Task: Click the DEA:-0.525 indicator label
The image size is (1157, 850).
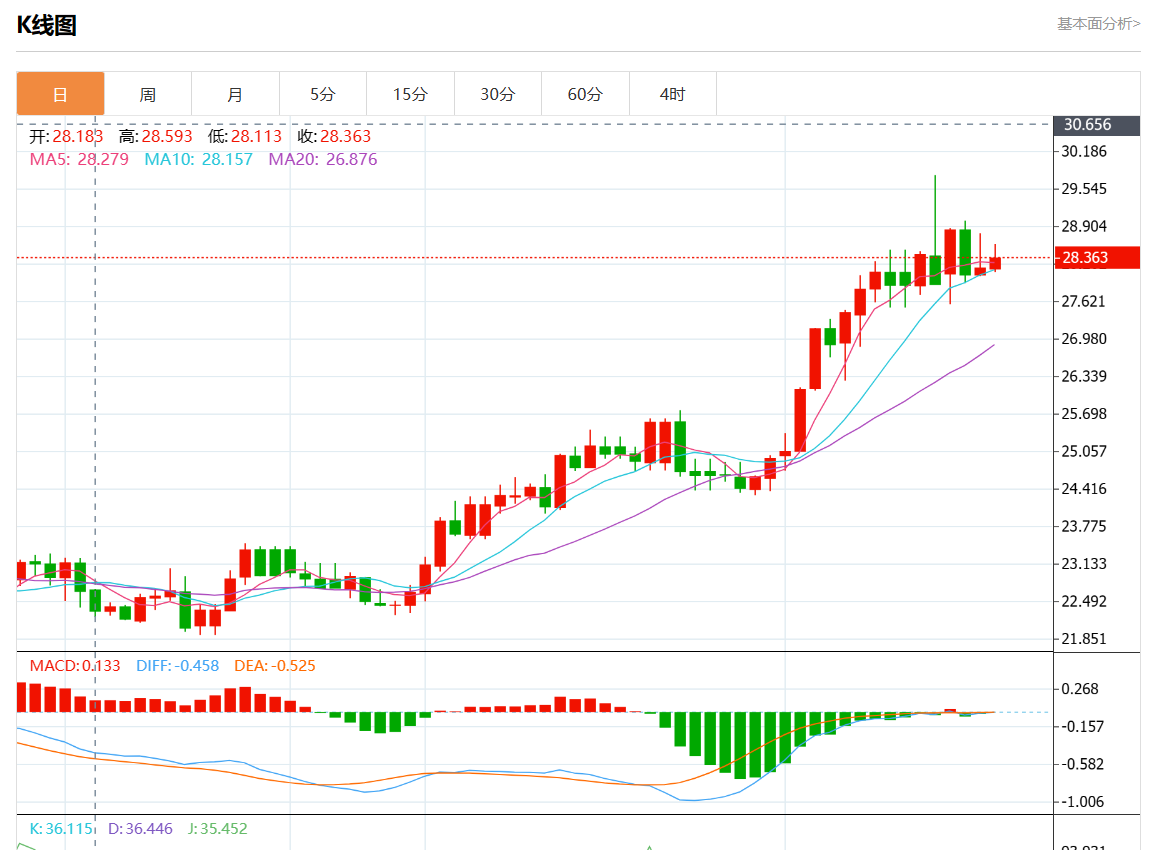Action: pos(274,666)
